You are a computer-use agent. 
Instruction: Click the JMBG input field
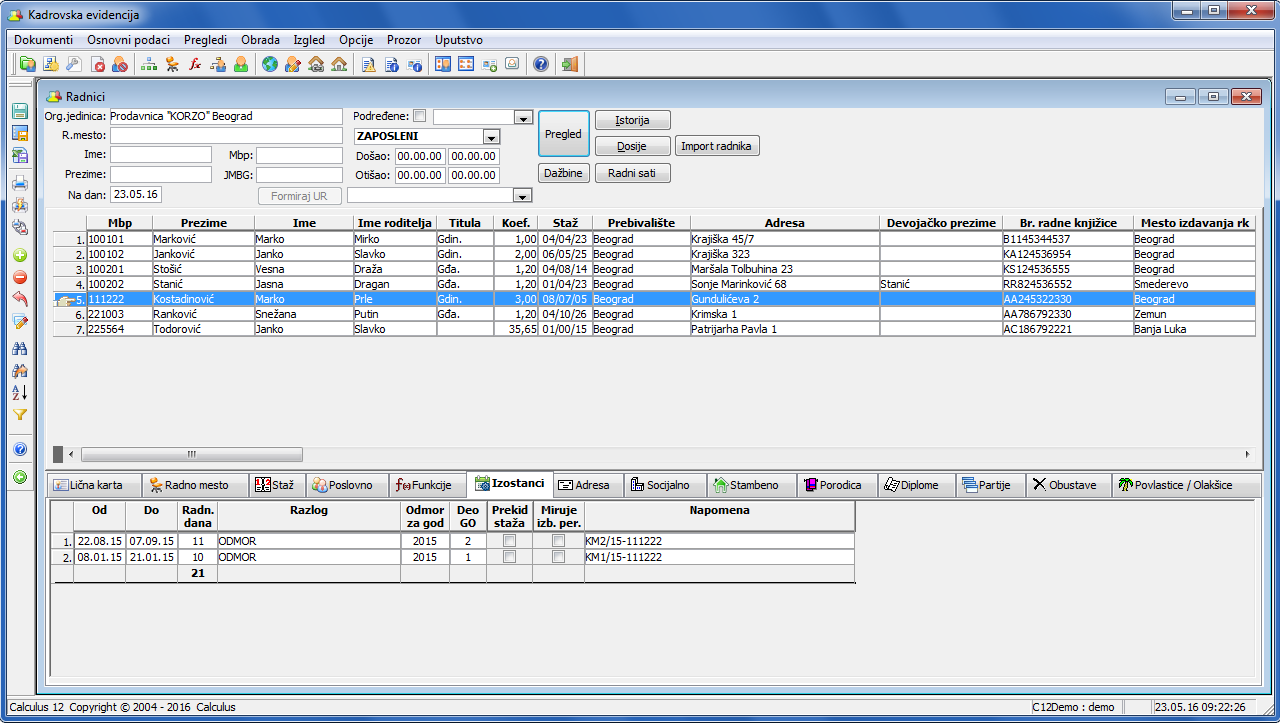pyautogui.click(x=299, y=175)
